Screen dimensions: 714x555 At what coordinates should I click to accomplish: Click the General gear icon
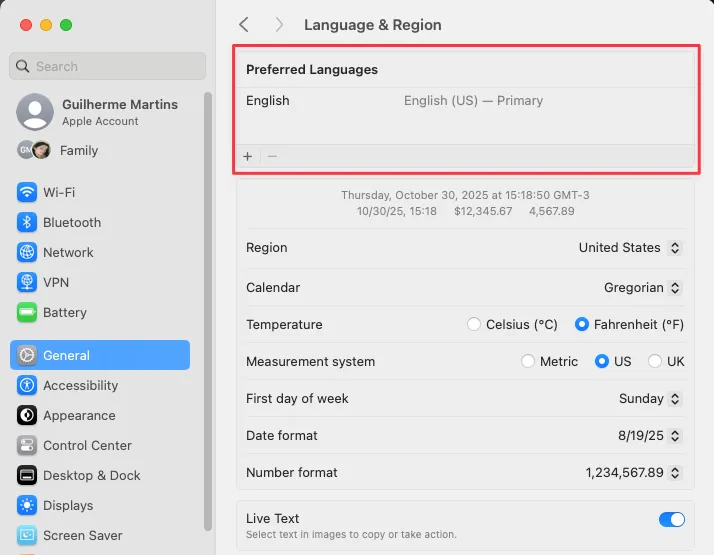click(x=27, y=355)
